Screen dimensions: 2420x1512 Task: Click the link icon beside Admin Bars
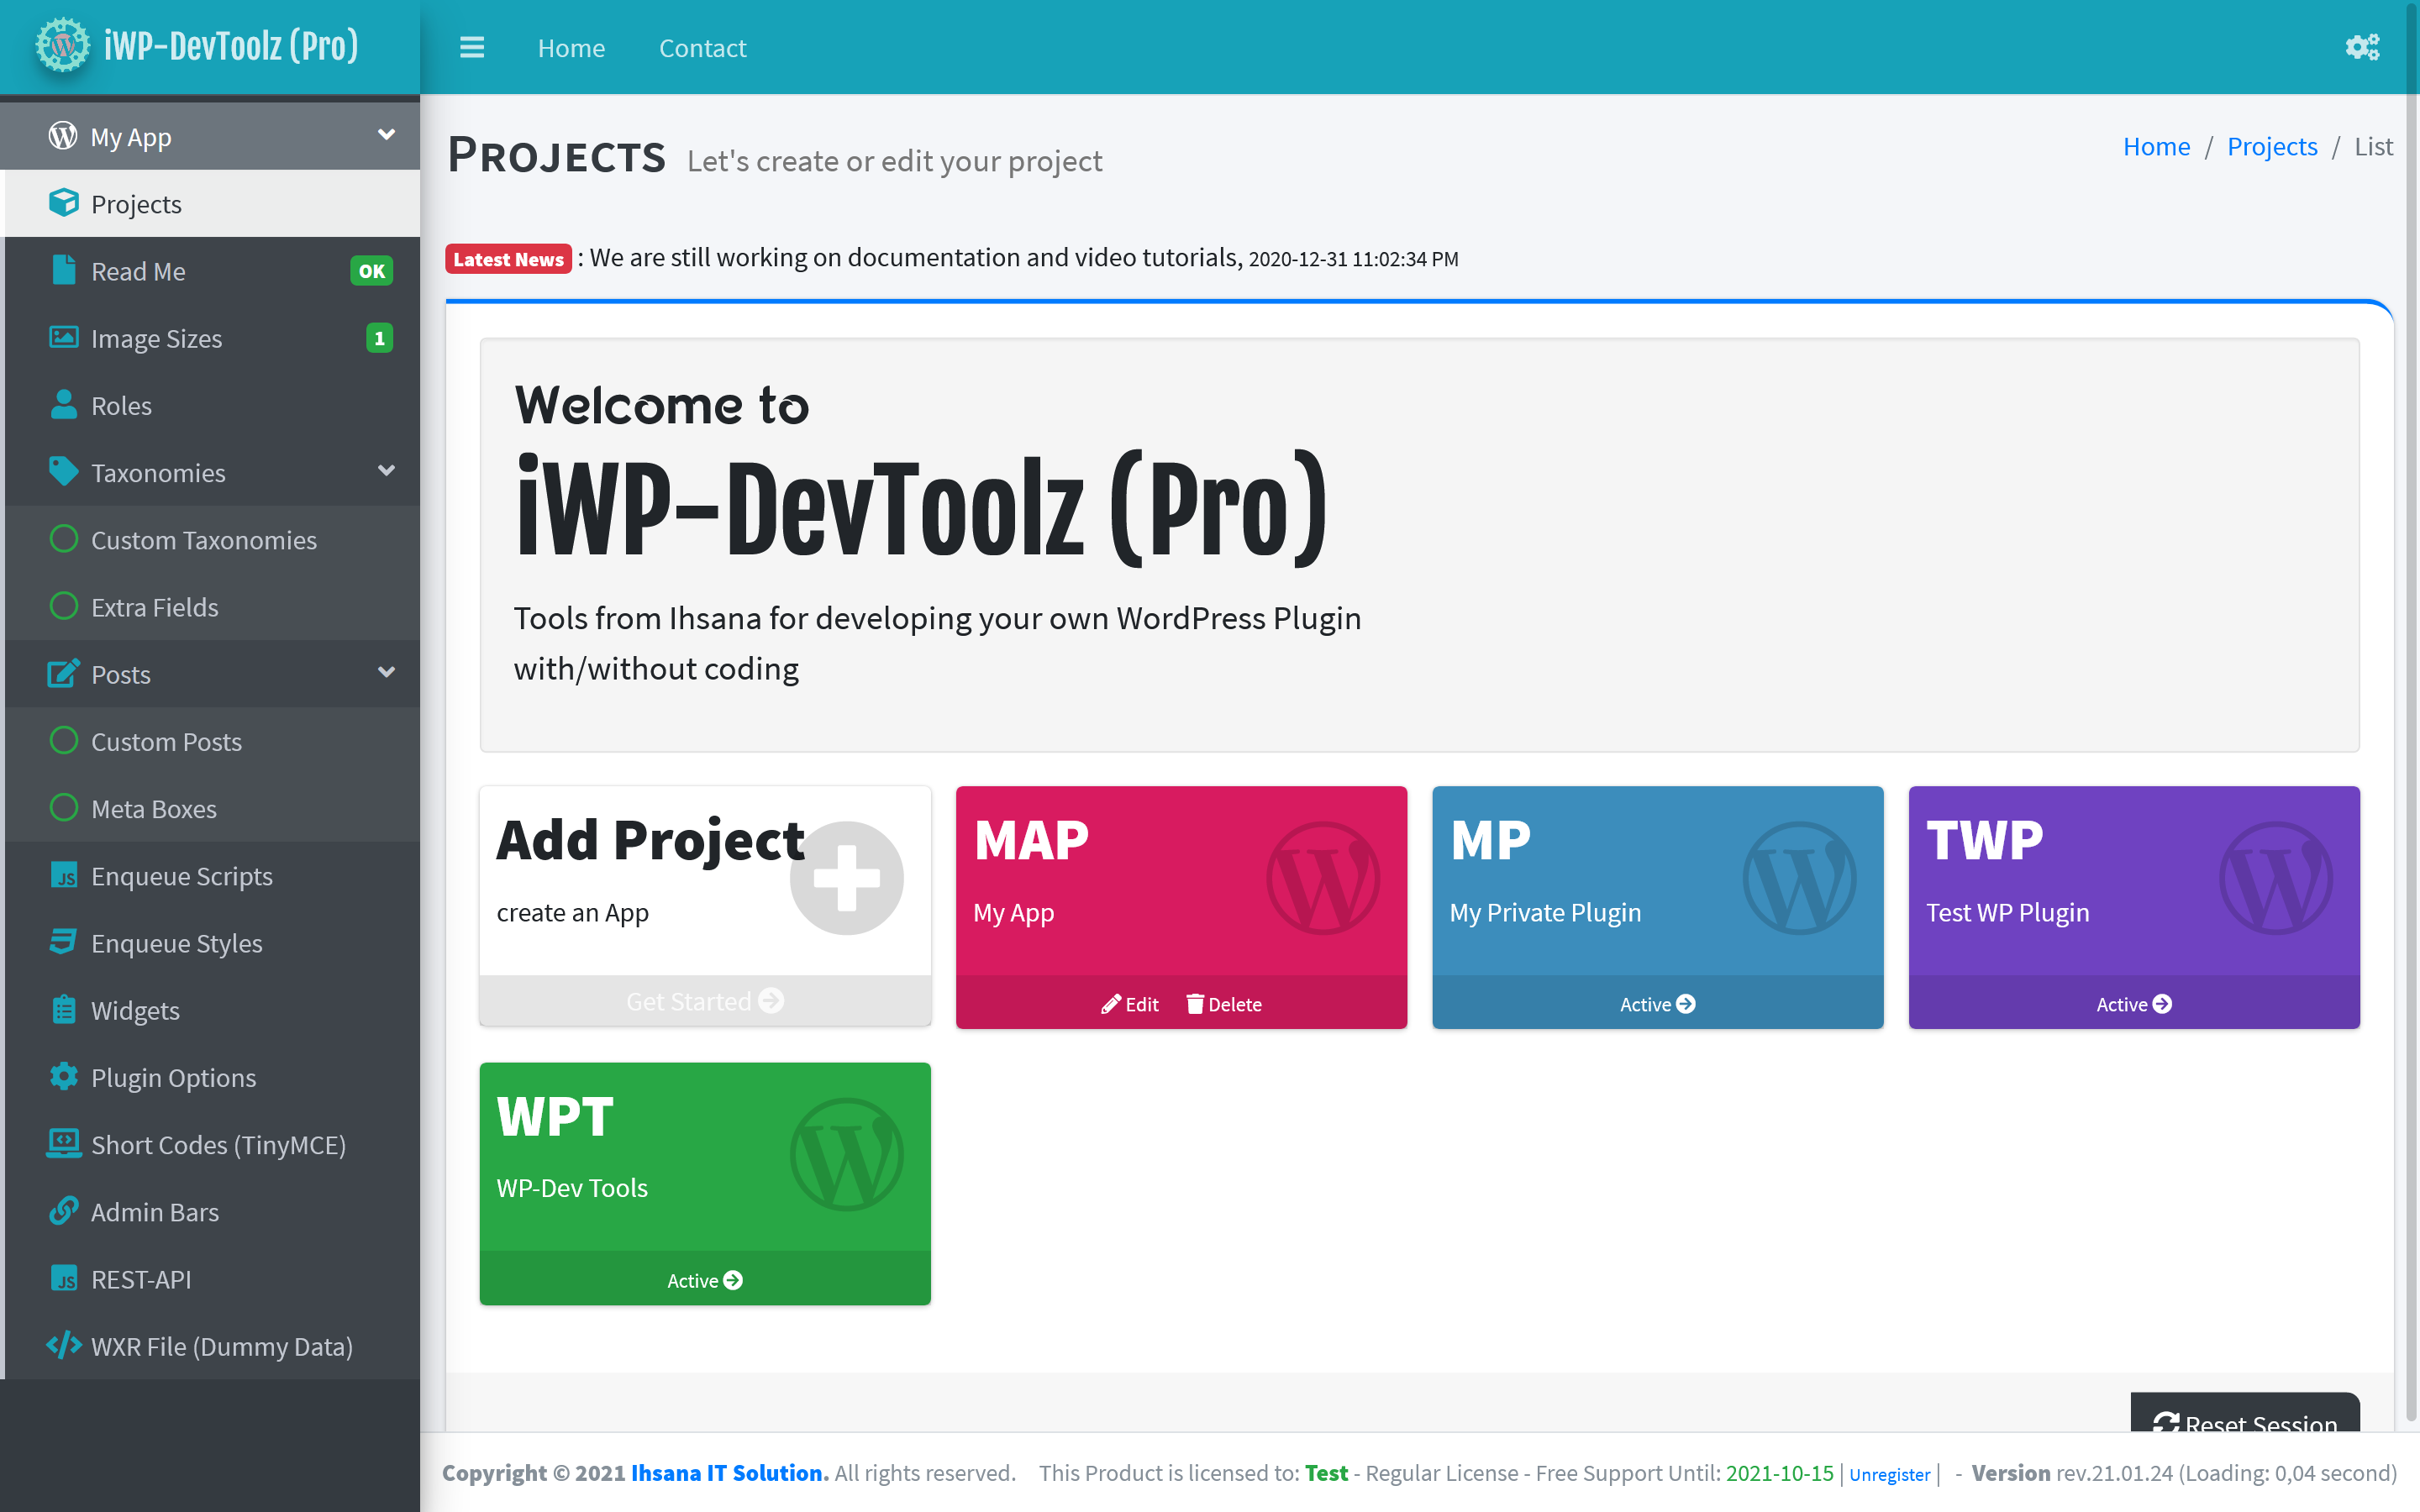click(63, 1210)
